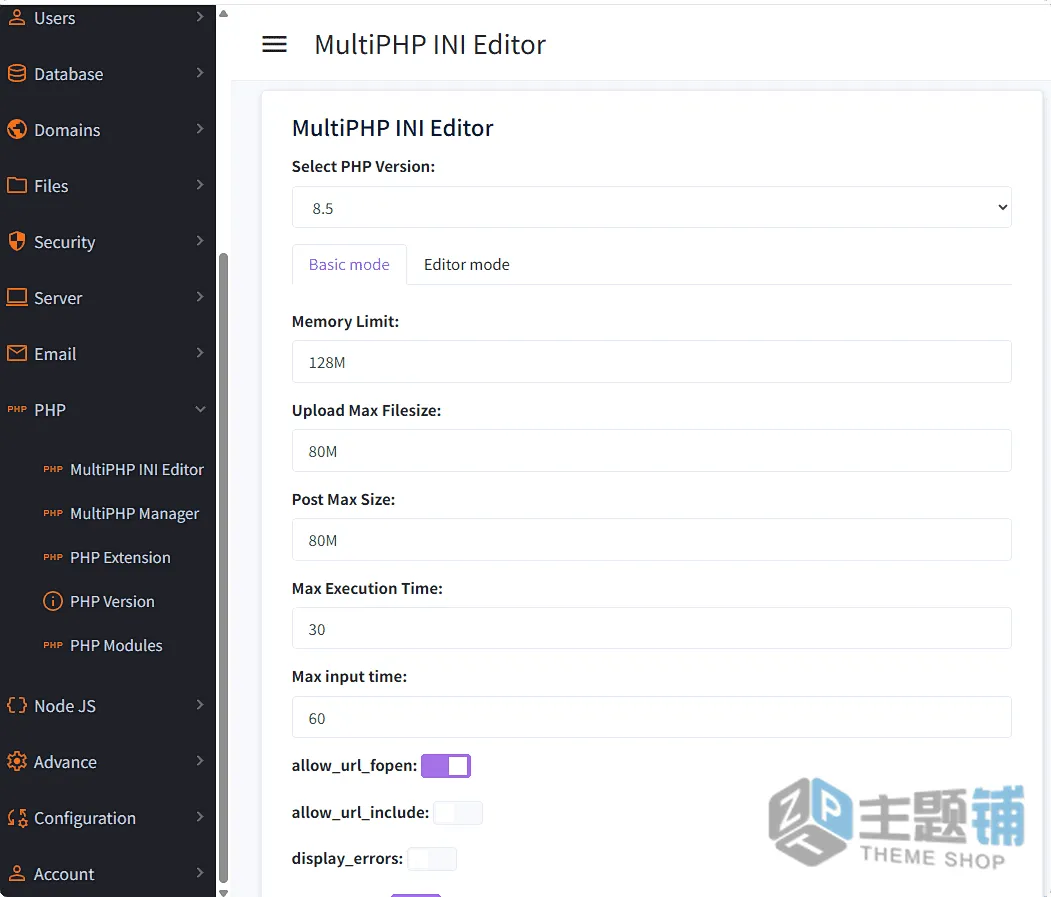Click the Users sidebar icon
Image resolution: width=1051 pixels, height=897 pixels.
(x=17, y=17)
